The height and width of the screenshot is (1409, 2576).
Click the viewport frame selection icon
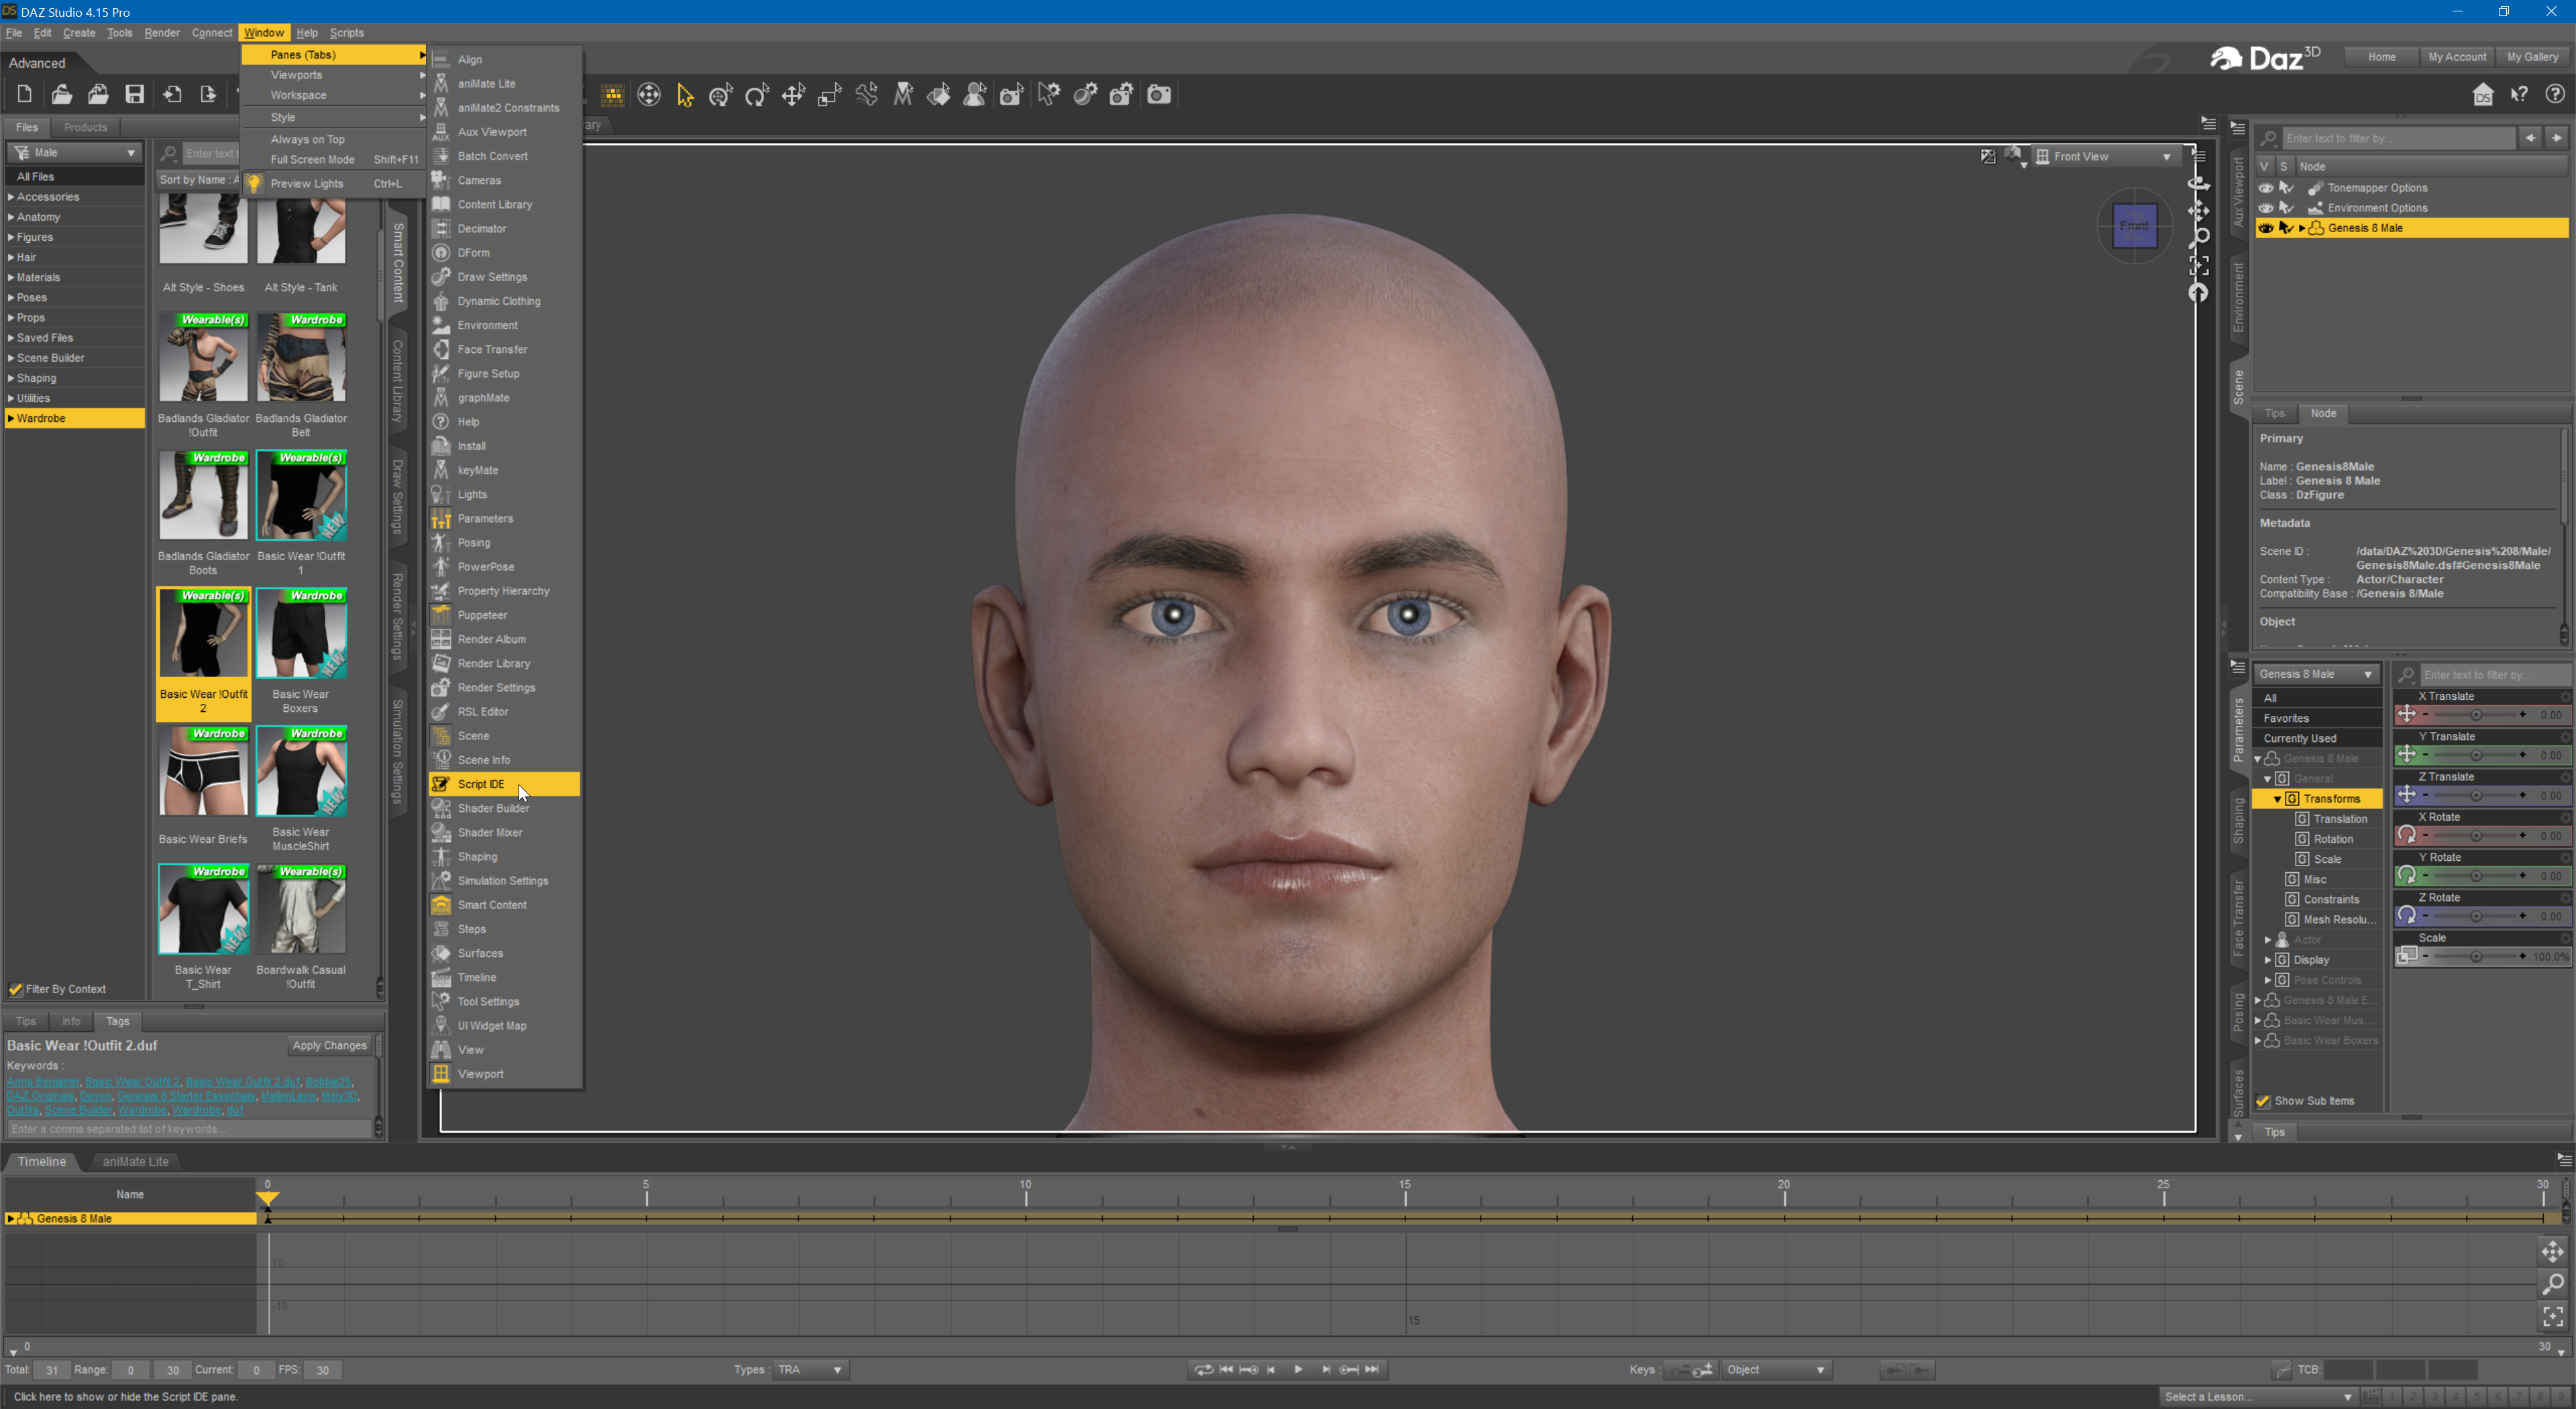[x=2199, y=266]
